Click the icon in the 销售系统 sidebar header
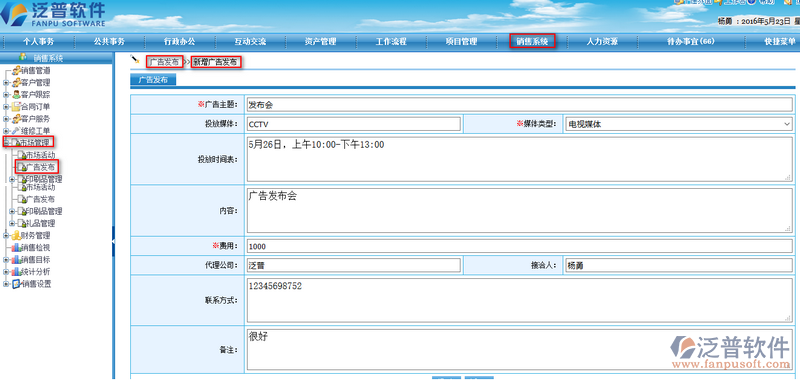The image size is (800, 380). tap(23, 58)
